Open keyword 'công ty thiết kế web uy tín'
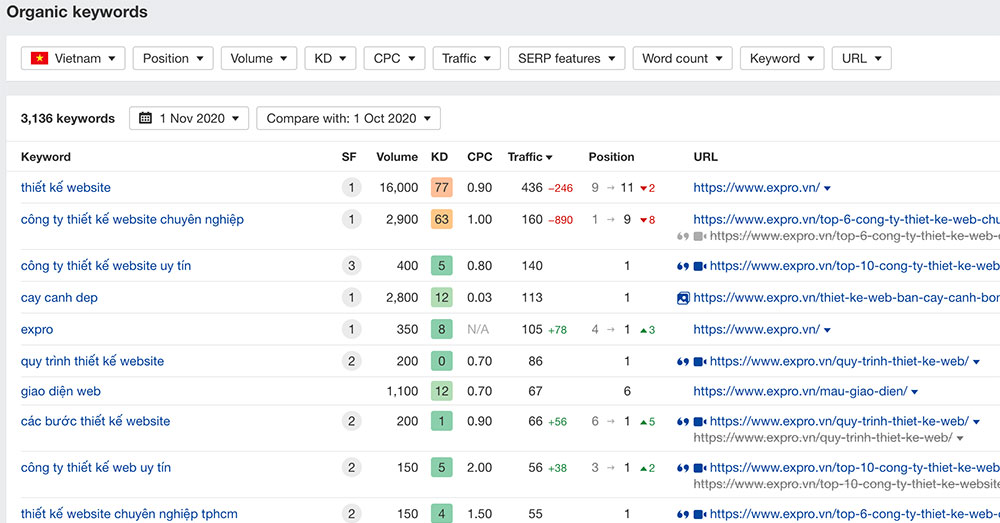1000x523 pixels. click(96, 468)
